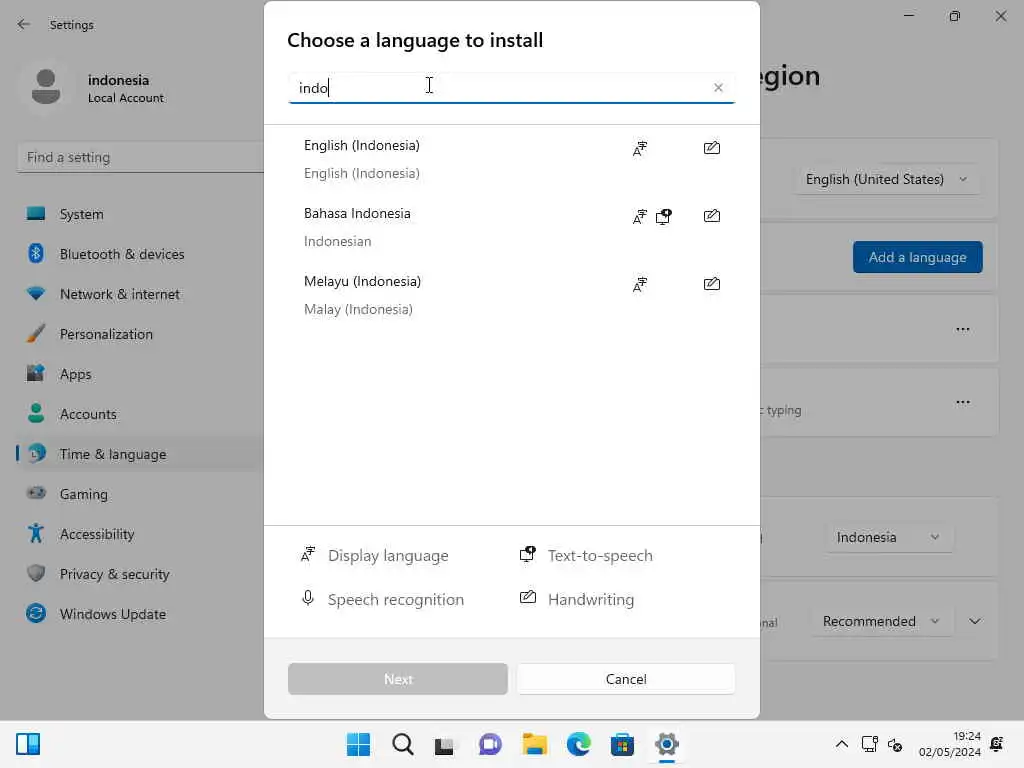Open the upper three-dots language options
Viewport: 1024px width, 768px height.
pos(963,329)
